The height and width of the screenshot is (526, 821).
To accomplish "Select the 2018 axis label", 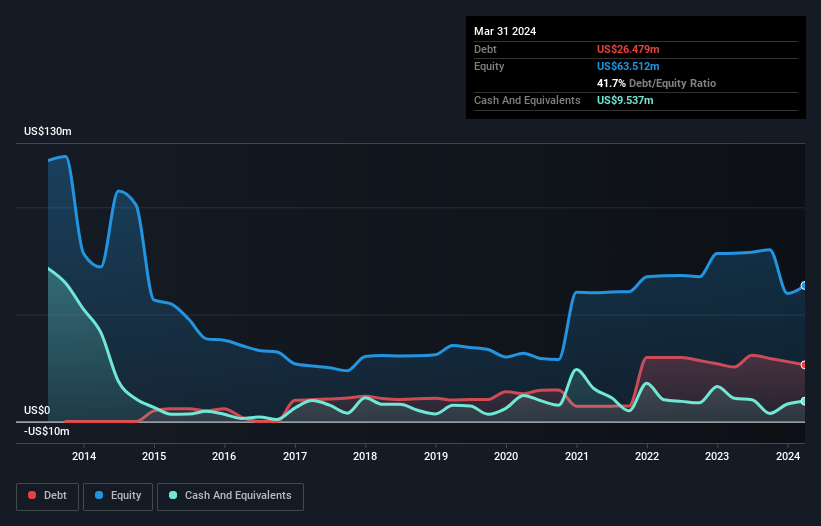I will [365, 456].
